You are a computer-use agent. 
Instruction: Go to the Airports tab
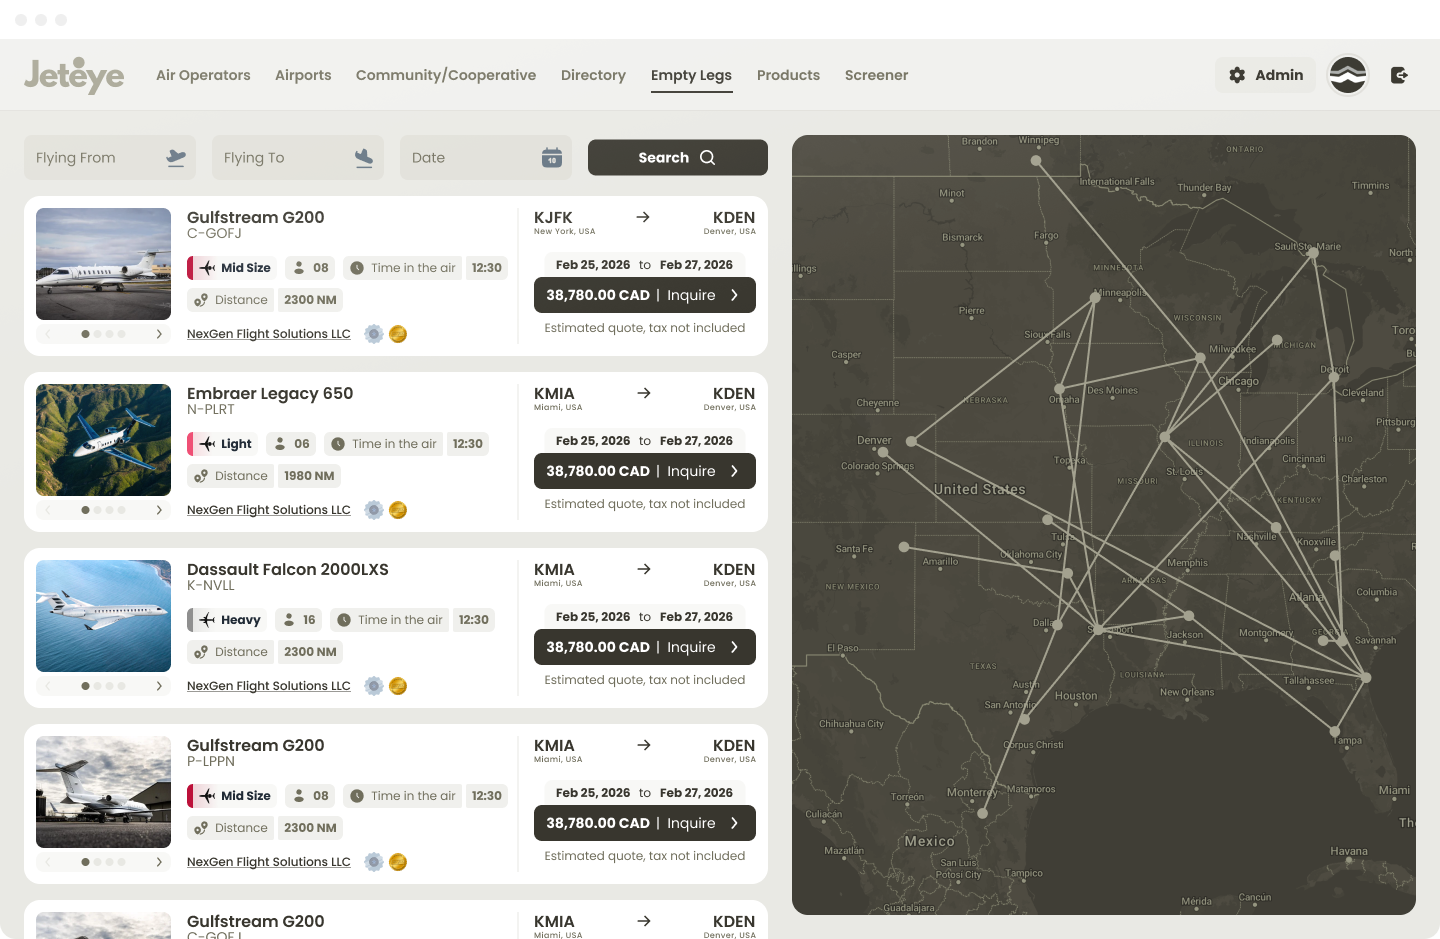303,75
